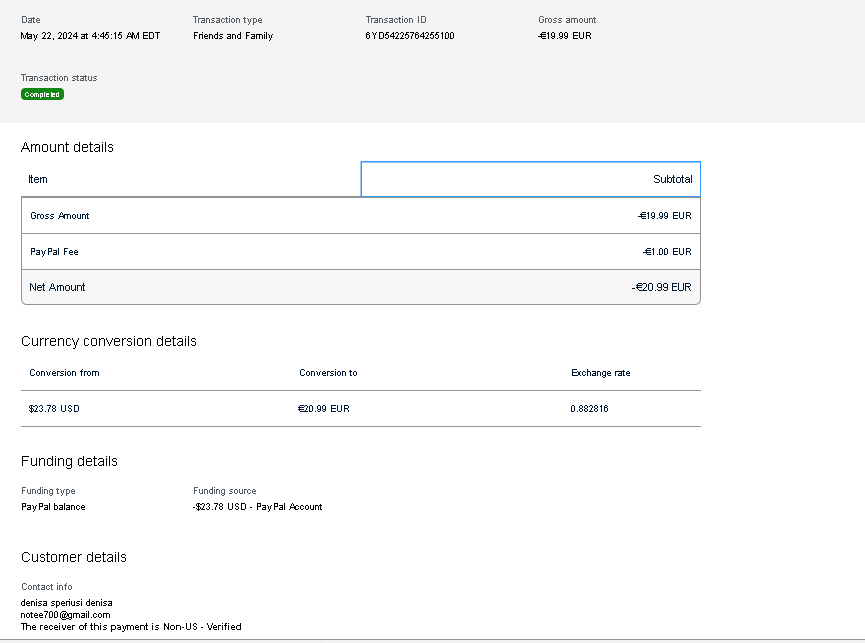Click the Currency conversion details heading
This screenshot has width=865, height=643.
pos(109,341)
